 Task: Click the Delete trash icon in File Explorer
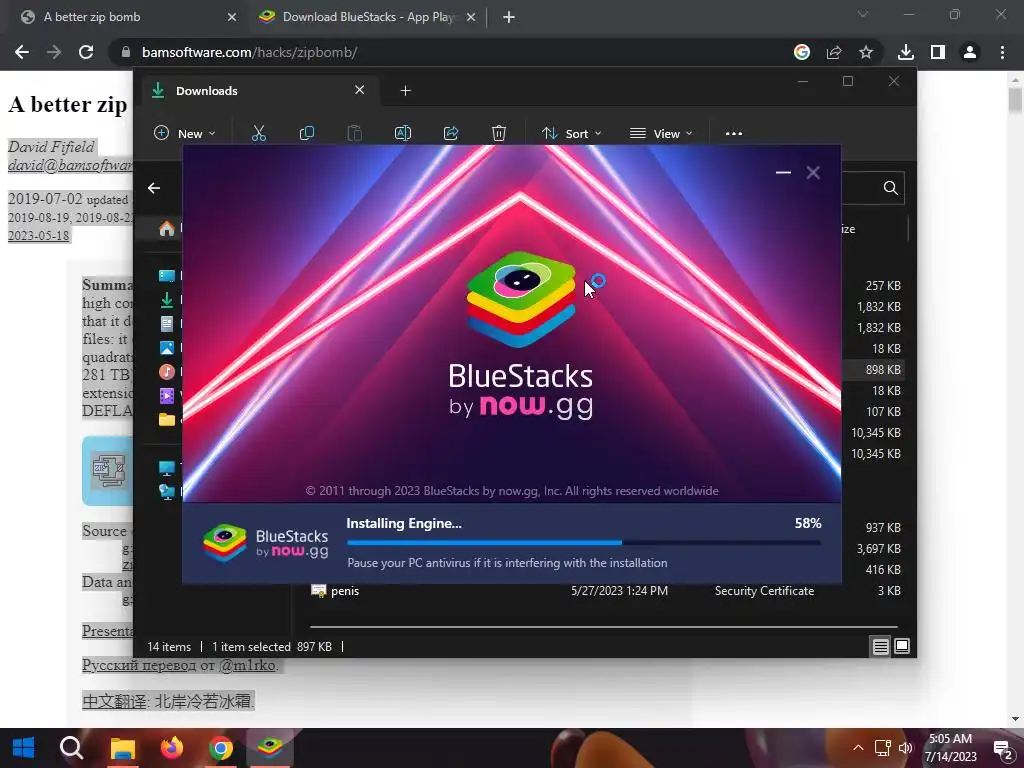[x=499, y=133]
